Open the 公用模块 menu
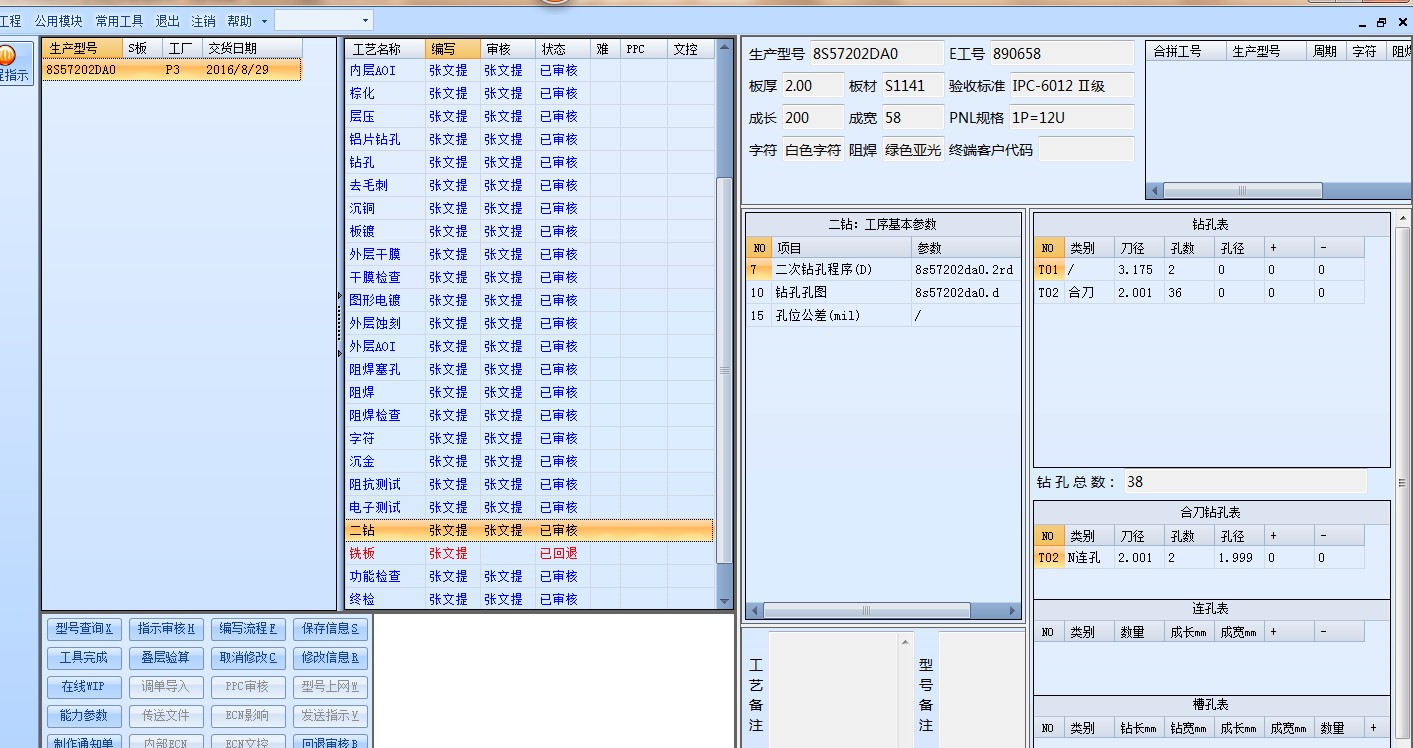This screenshot has height=748, width=1413. (59, 20)
